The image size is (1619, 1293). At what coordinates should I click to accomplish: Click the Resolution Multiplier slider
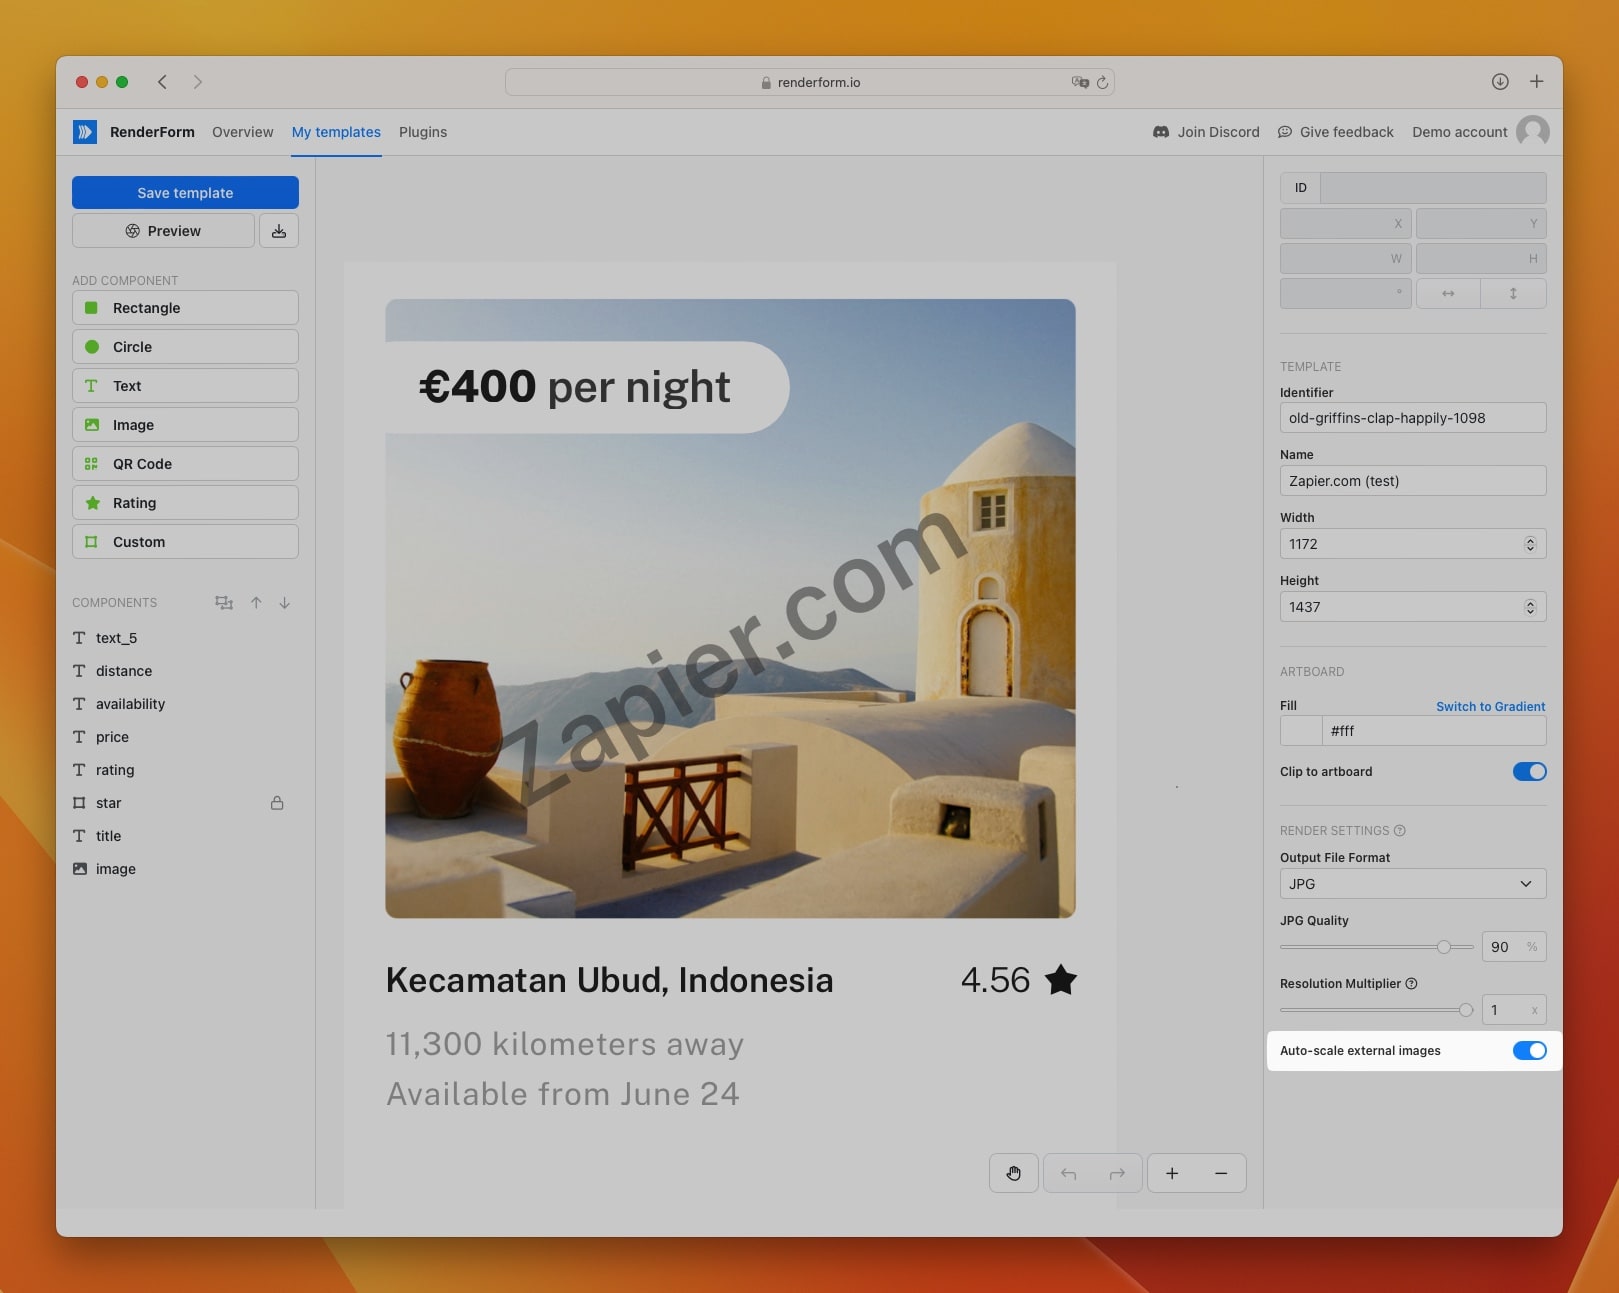click(1377, 1010)
